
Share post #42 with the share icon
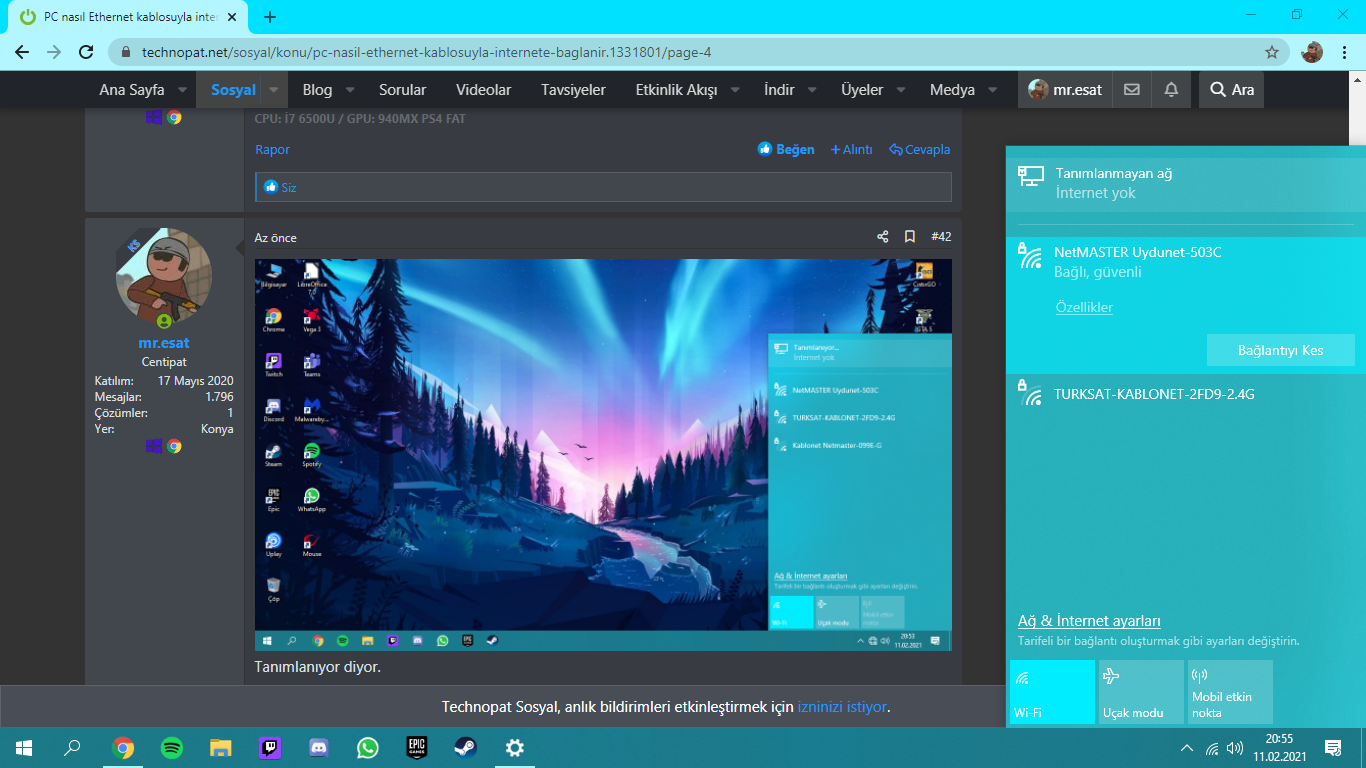point(883,237)
